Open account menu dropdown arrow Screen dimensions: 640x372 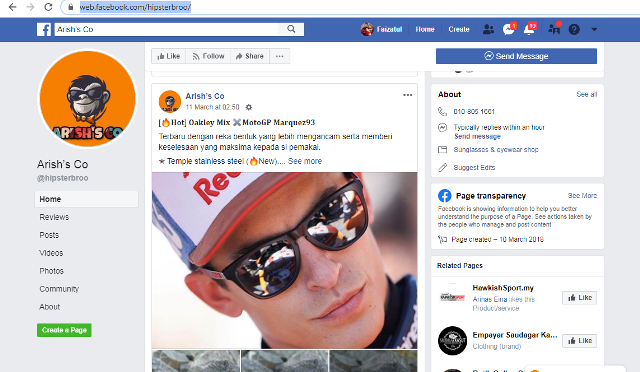594,29
